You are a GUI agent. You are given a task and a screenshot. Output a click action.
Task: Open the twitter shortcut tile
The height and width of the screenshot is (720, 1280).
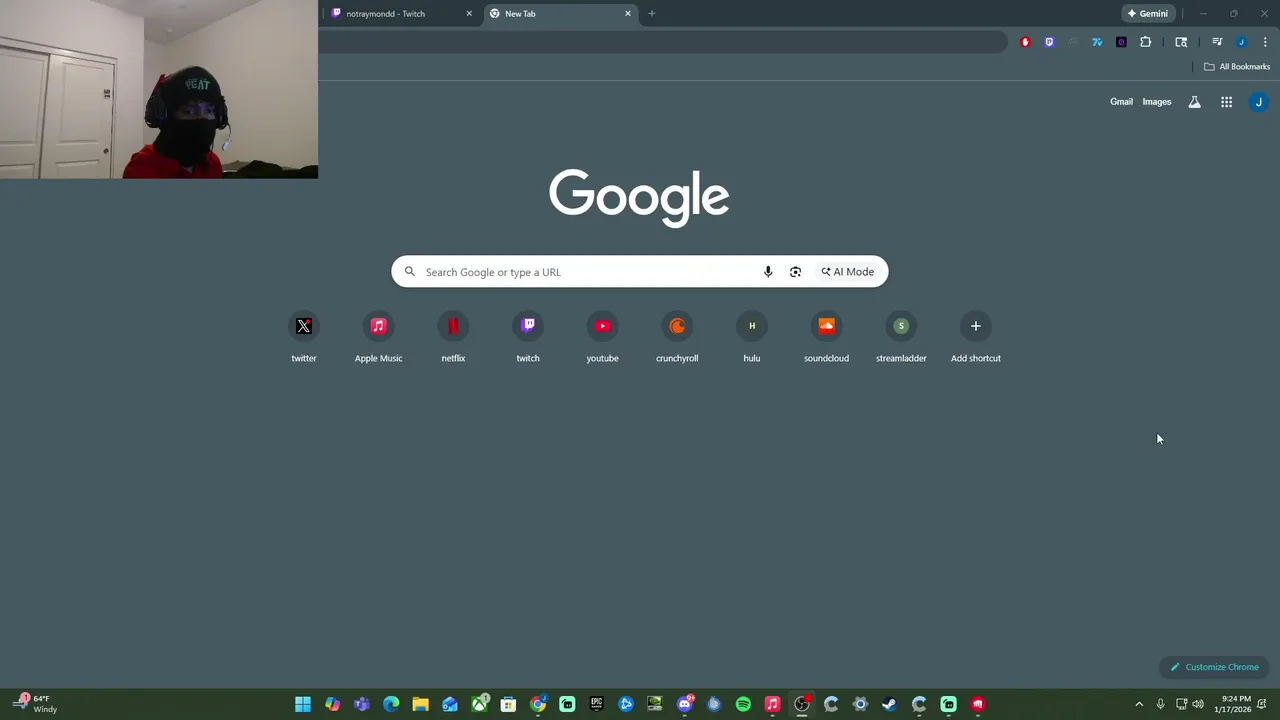304,338
